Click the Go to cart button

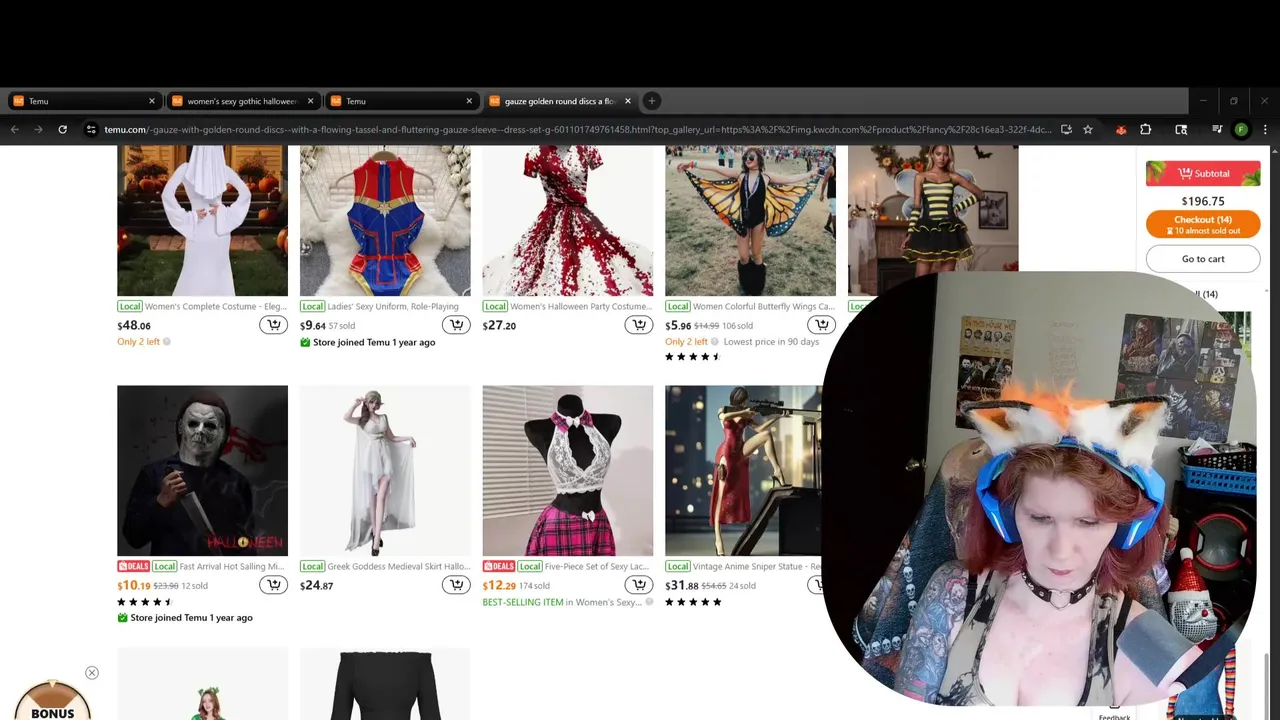tap(1203, 259)
